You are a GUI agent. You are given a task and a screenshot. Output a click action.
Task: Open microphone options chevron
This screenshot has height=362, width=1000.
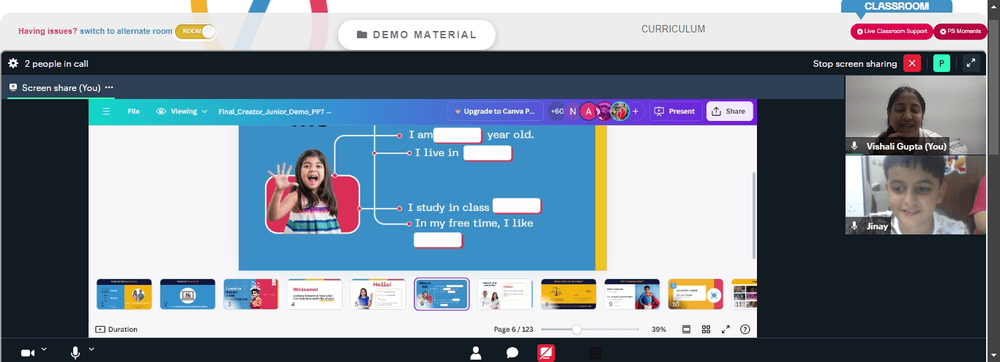(91, 349)
